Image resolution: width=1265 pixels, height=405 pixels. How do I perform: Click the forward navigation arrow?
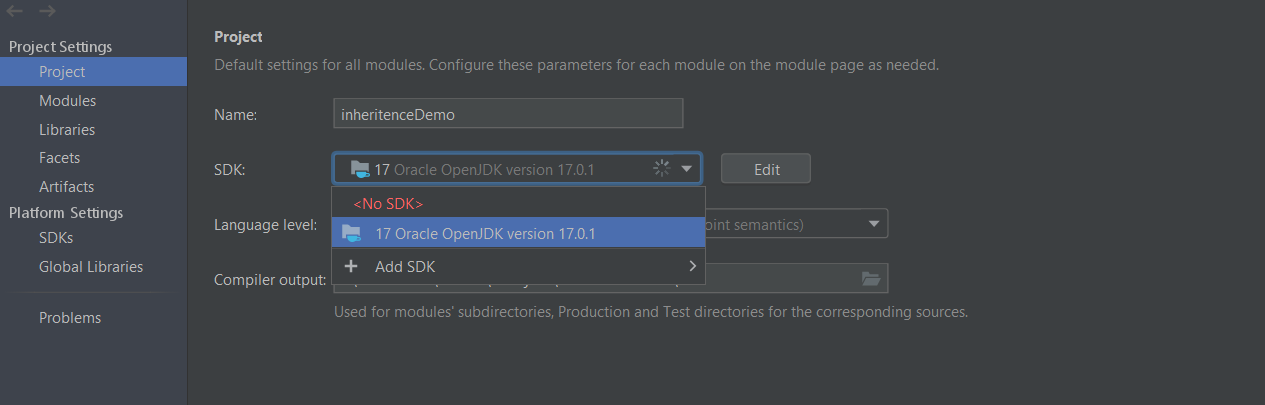(47, 11)
